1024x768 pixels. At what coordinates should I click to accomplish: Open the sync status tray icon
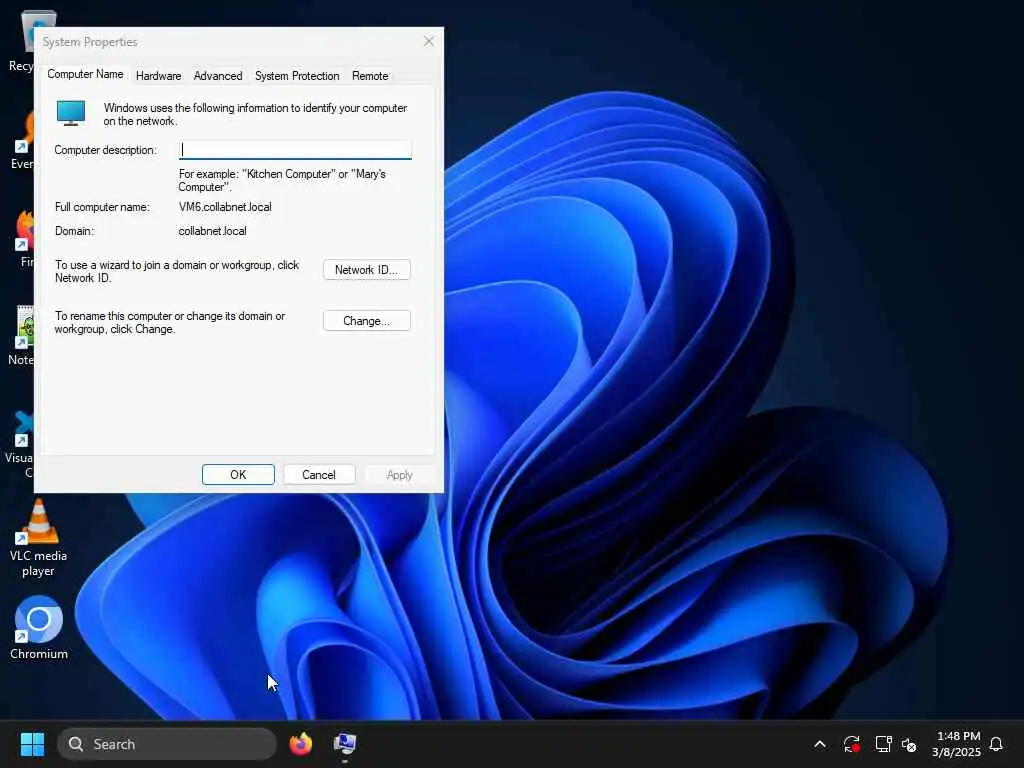point(852,744)
